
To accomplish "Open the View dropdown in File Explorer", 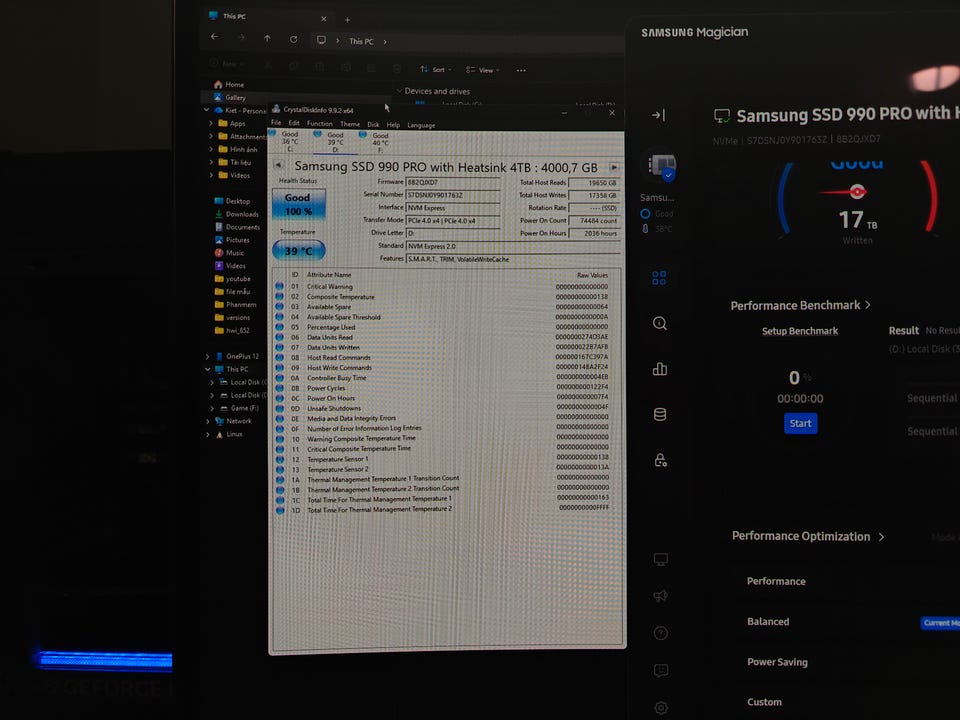I will [x=482, y=70].
